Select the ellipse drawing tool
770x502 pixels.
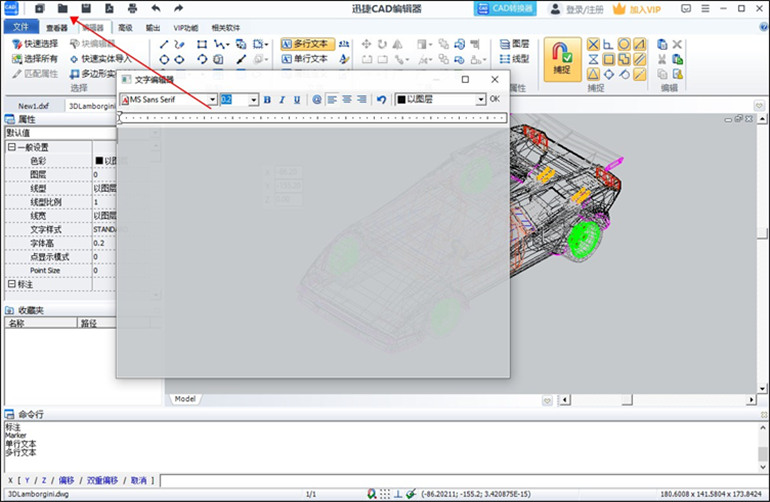(x=180, y=59)
